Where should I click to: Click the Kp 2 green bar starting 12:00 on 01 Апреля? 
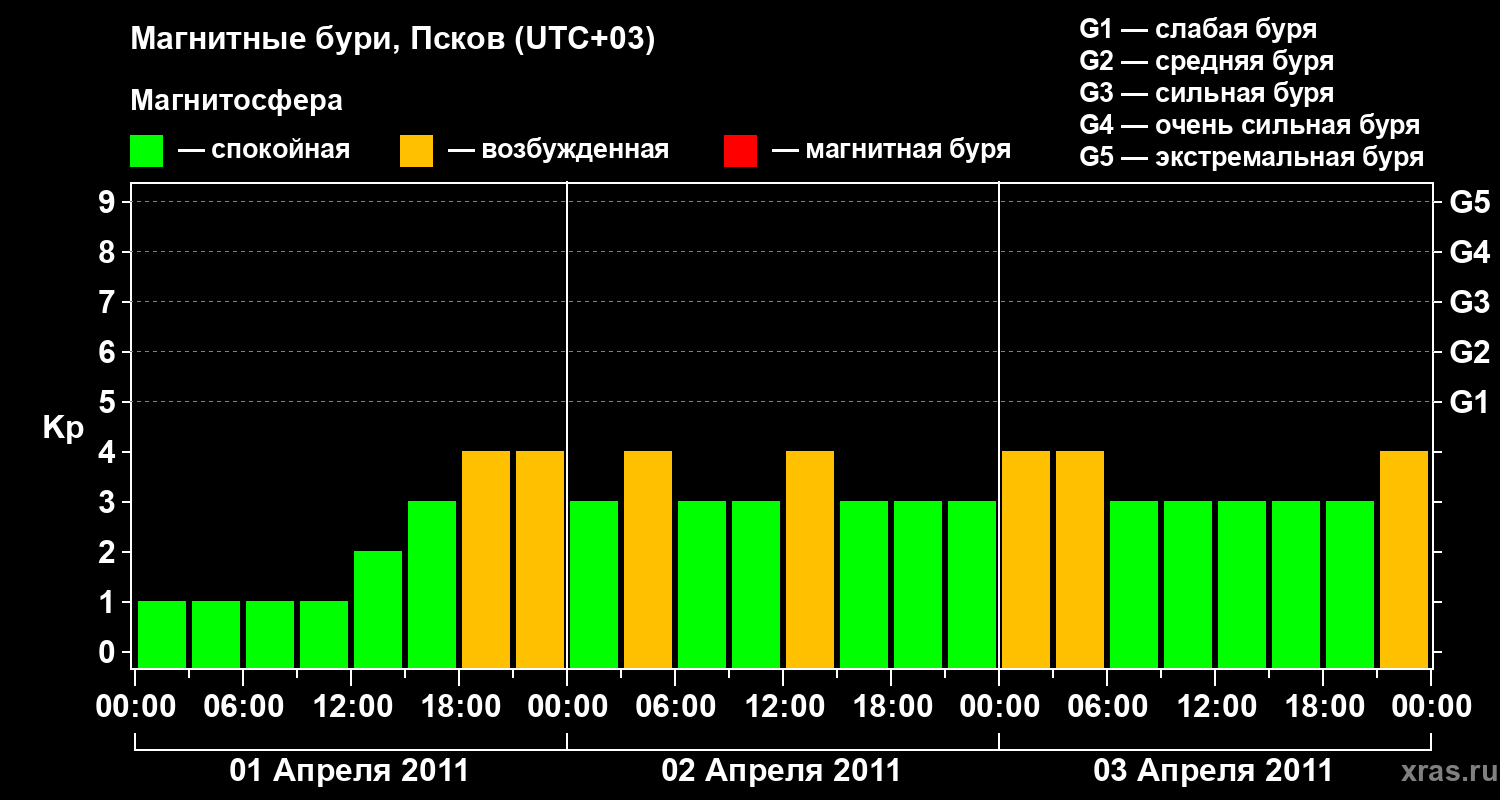378,609
